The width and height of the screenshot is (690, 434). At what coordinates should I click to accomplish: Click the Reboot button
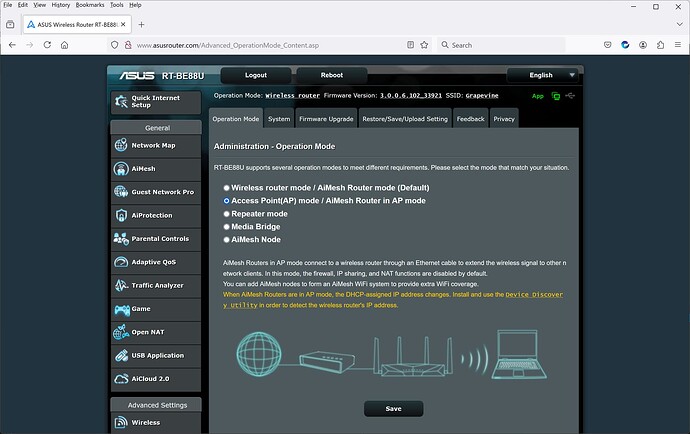click(x=332, y=75)
